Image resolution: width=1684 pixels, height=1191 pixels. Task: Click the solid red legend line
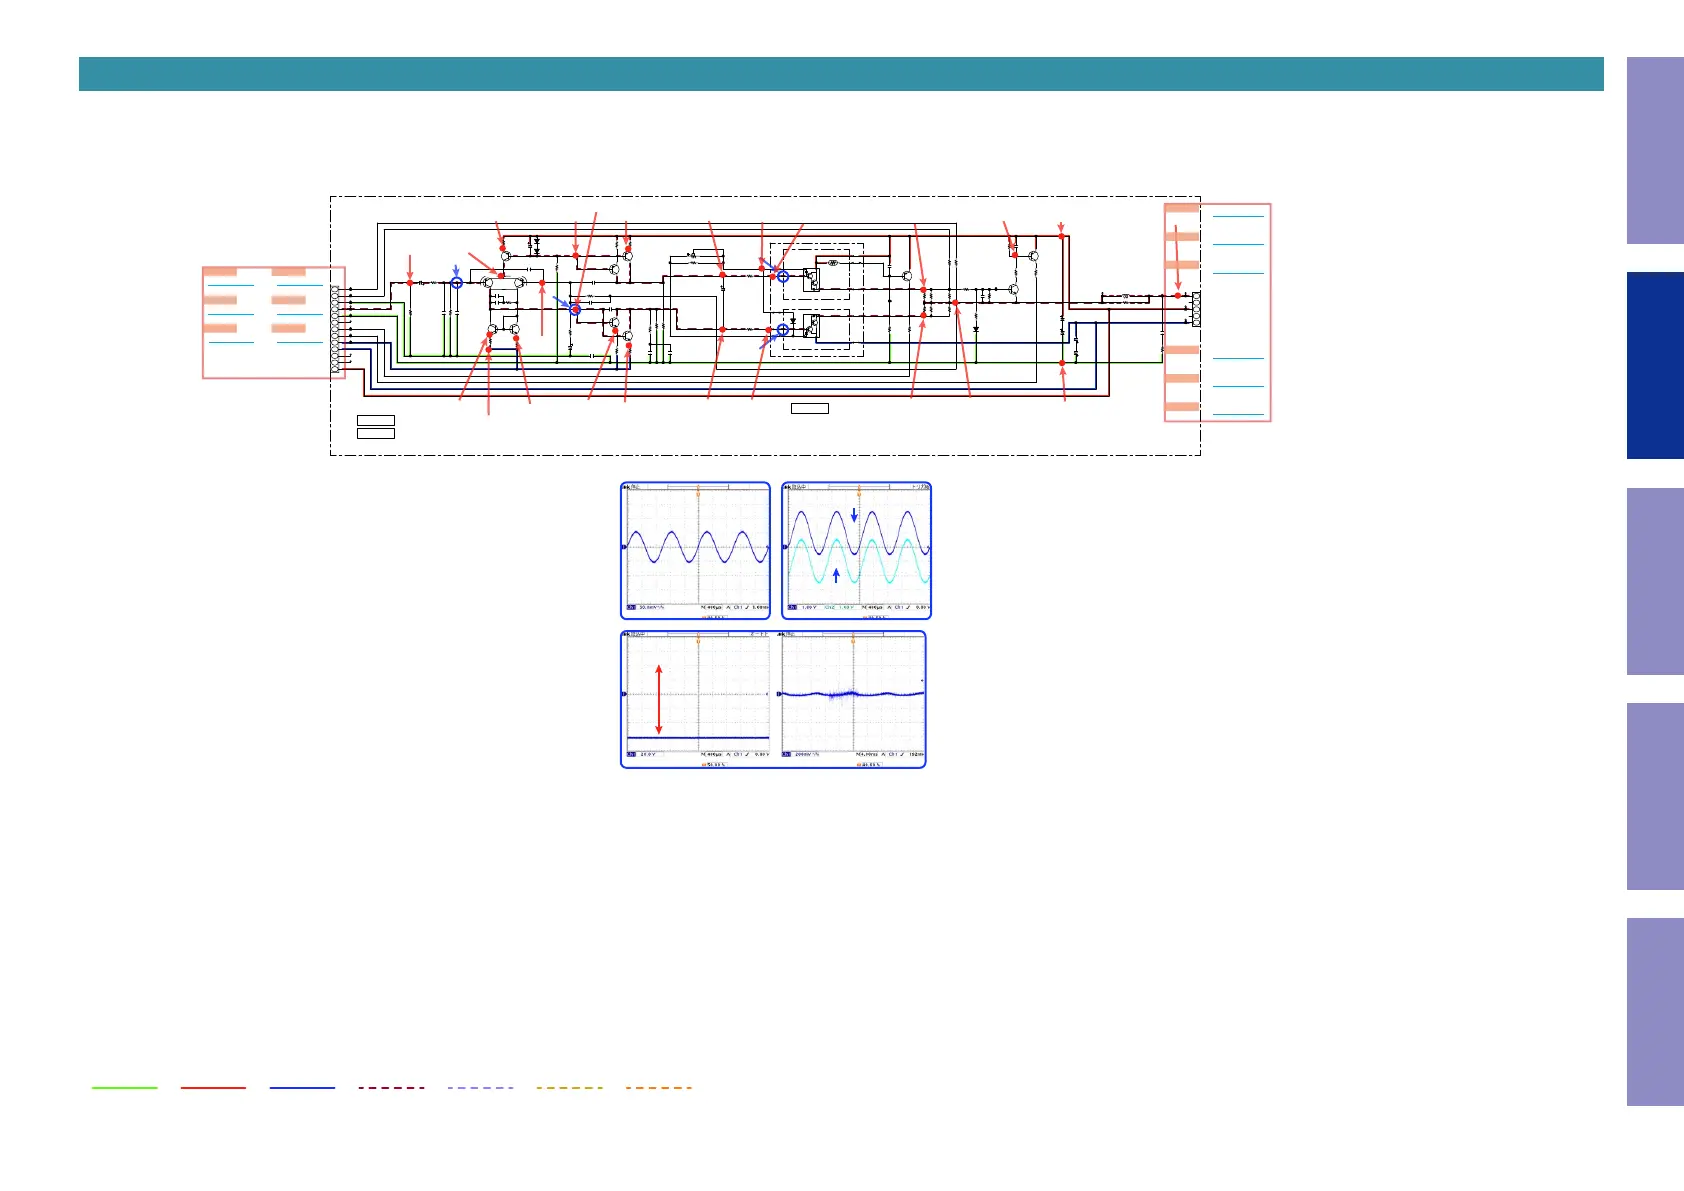point(213,1087)
